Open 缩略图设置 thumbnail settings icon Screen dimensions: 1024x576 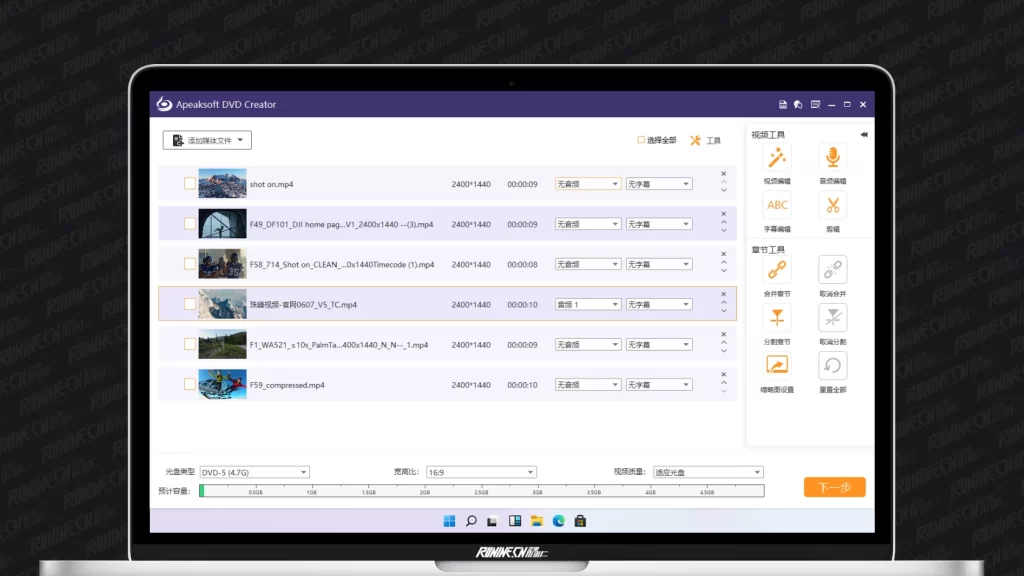(777, 366)
